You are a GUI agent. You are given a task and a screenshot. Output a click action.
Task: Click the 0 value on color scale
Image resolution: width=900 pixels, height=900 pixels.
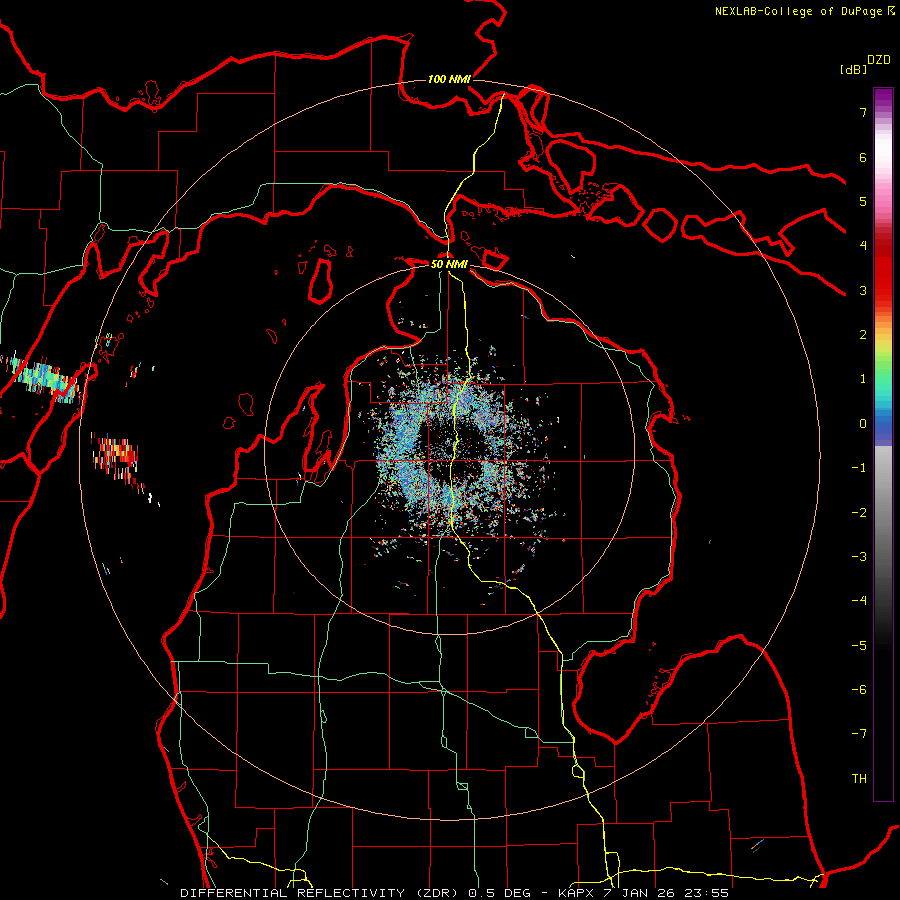863,424
